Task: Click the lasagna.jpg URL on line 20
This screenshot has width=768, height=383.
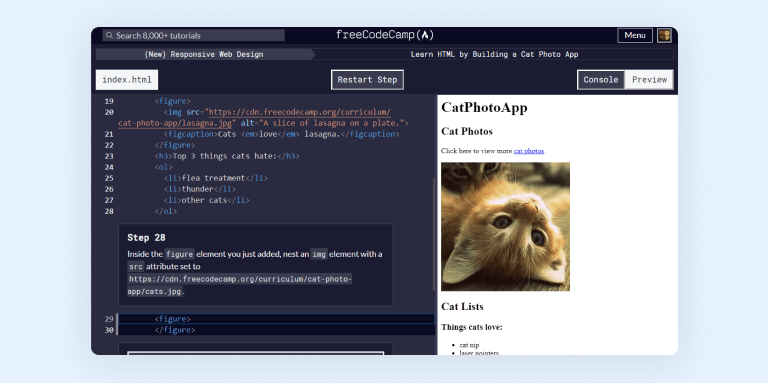Action: (x=255, y=118)
